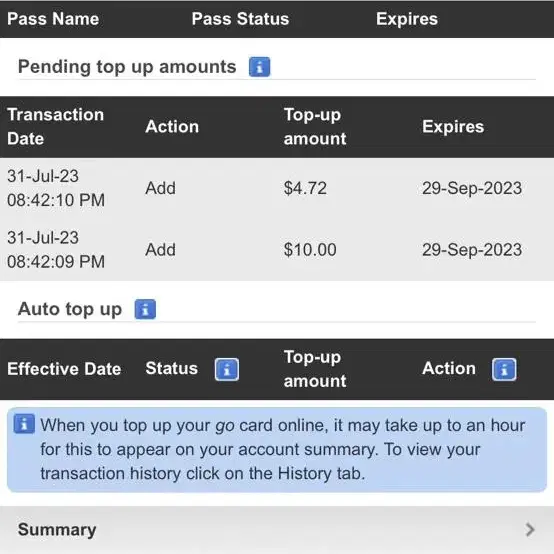Viewport: 554px width, 554px height.
Task: Select the Pass Status column header
Action: (x=240, y=19)
